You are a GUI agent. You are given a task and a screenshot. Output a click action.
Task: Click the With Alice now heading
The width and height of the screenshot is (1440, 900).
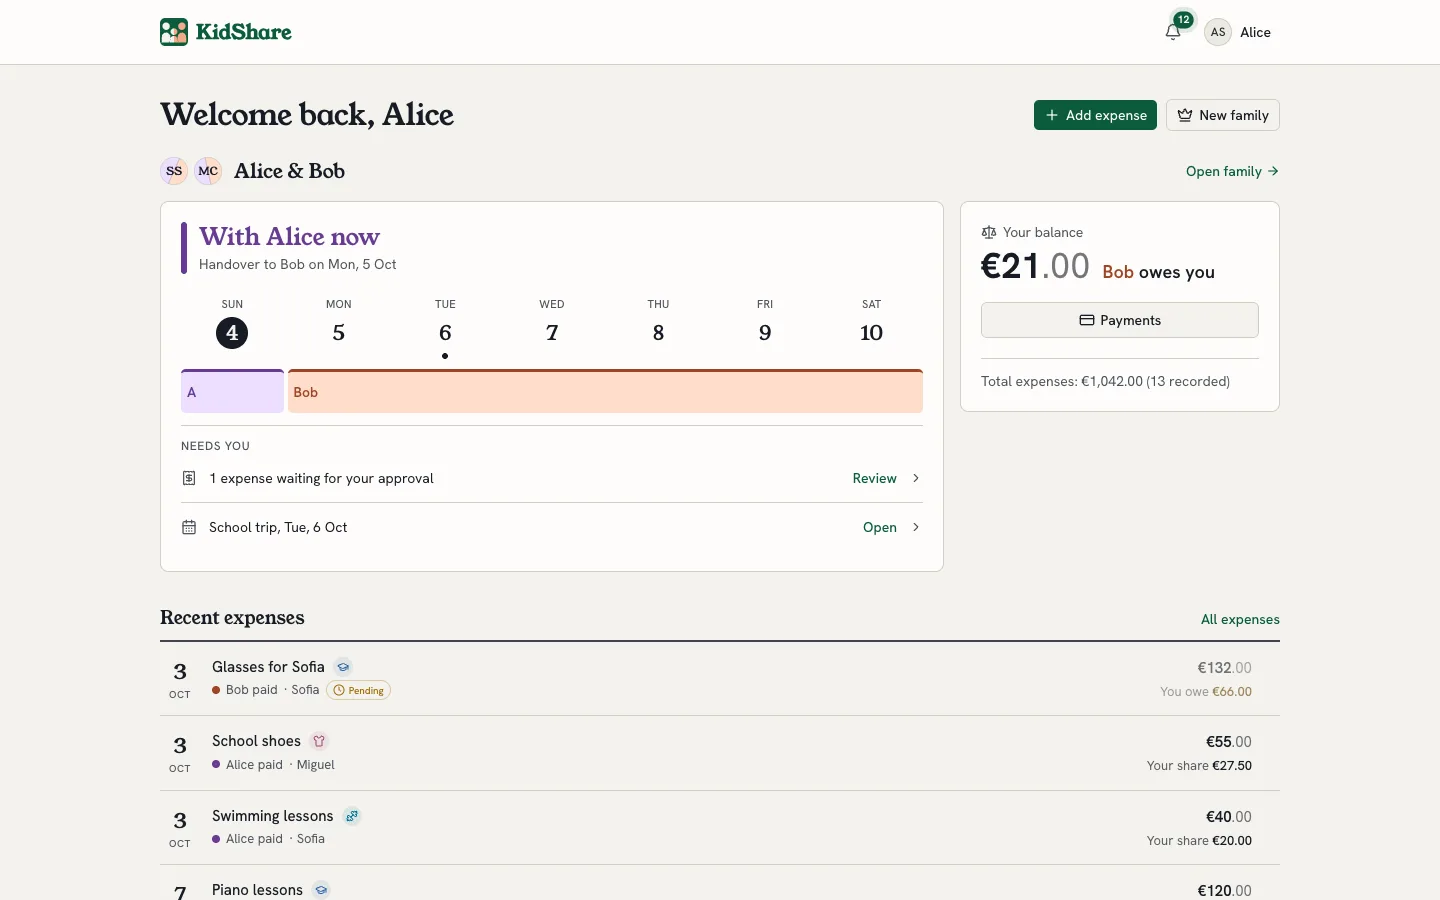(289, 237)
